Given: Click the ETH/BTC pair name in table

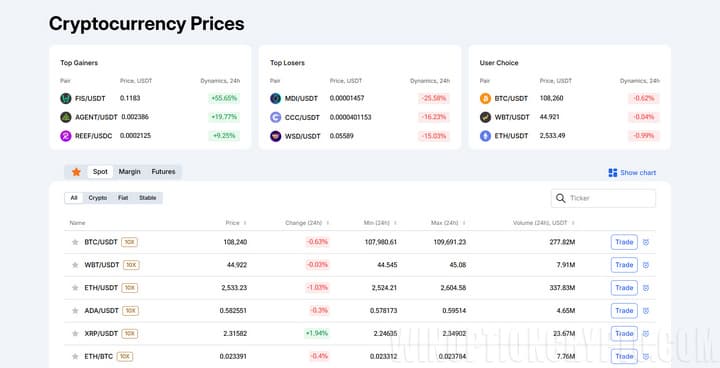Looking at the screenshot, I should pyautogui.click(x=99, y=357).
